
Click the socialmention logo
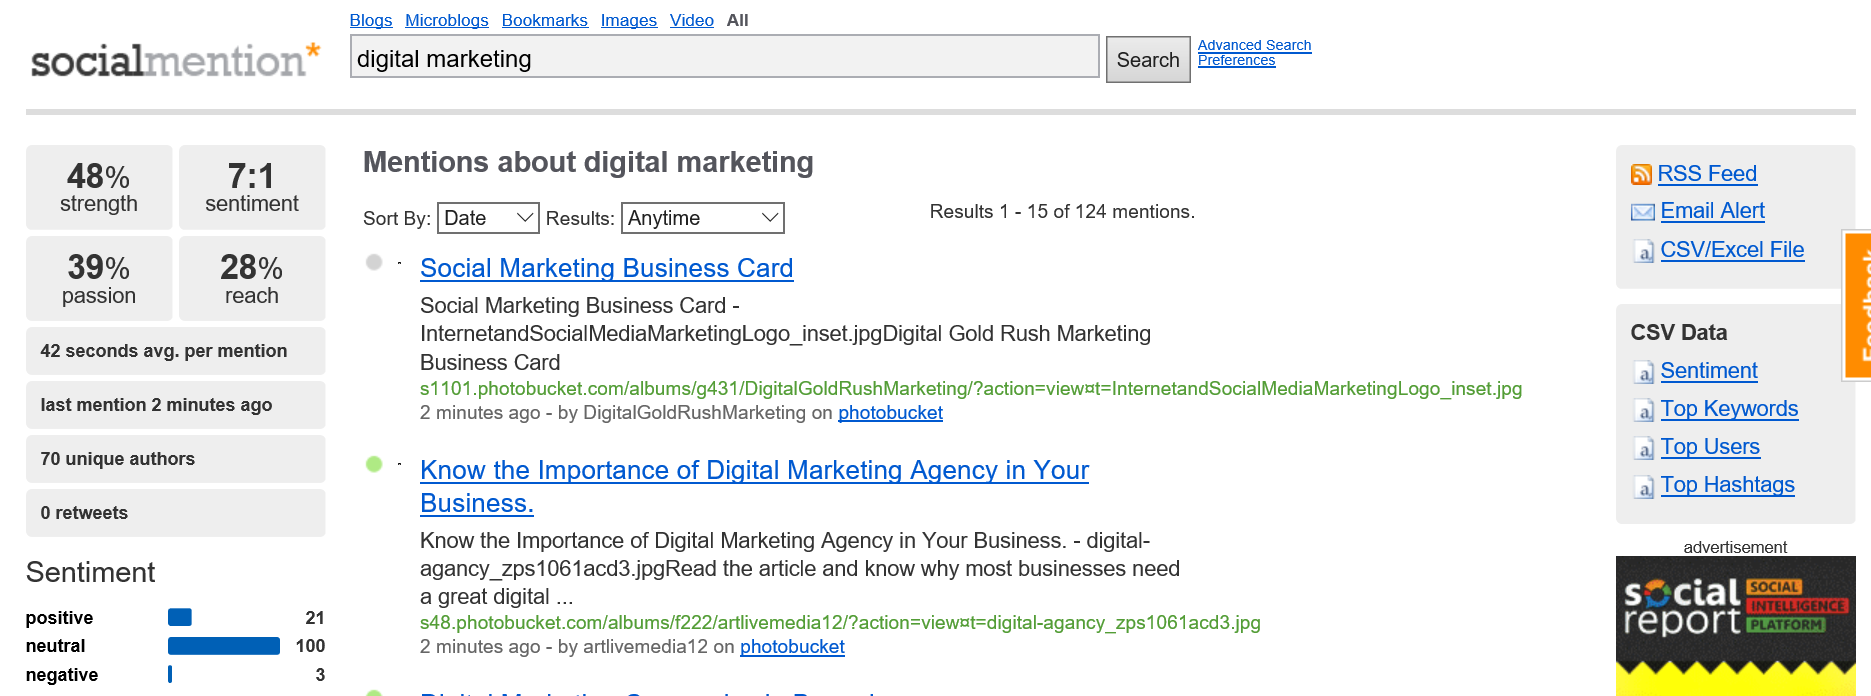pos(175,60)
